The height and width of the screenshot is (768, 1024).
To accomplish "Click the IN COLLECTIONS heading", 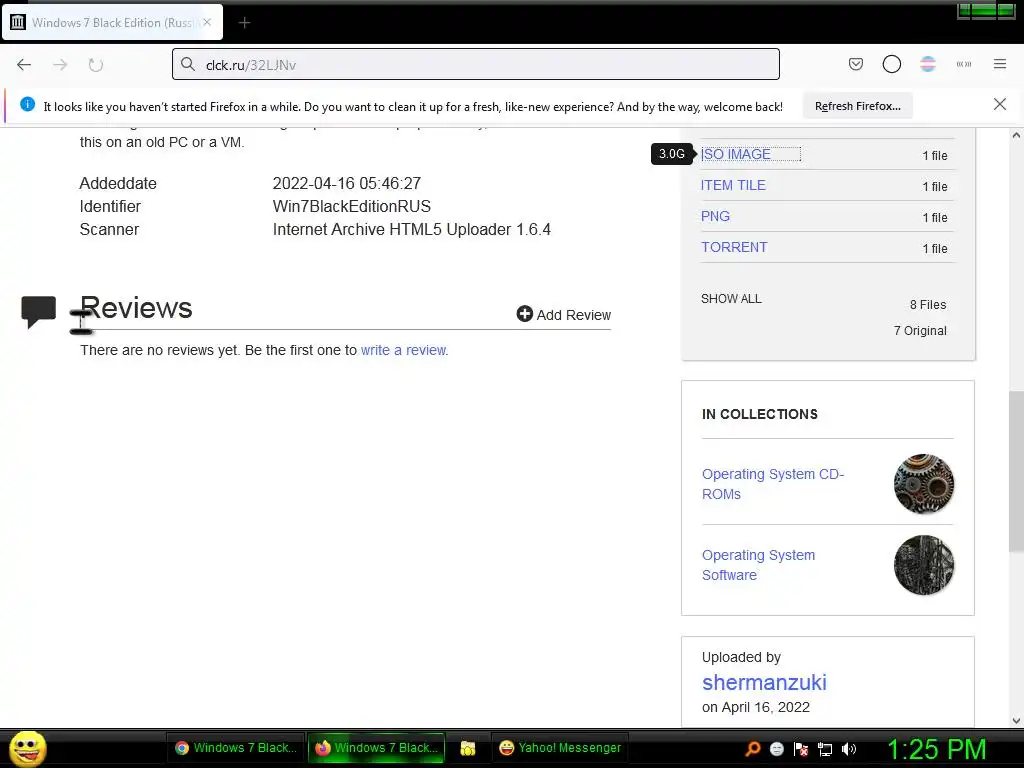I will 760,414.
